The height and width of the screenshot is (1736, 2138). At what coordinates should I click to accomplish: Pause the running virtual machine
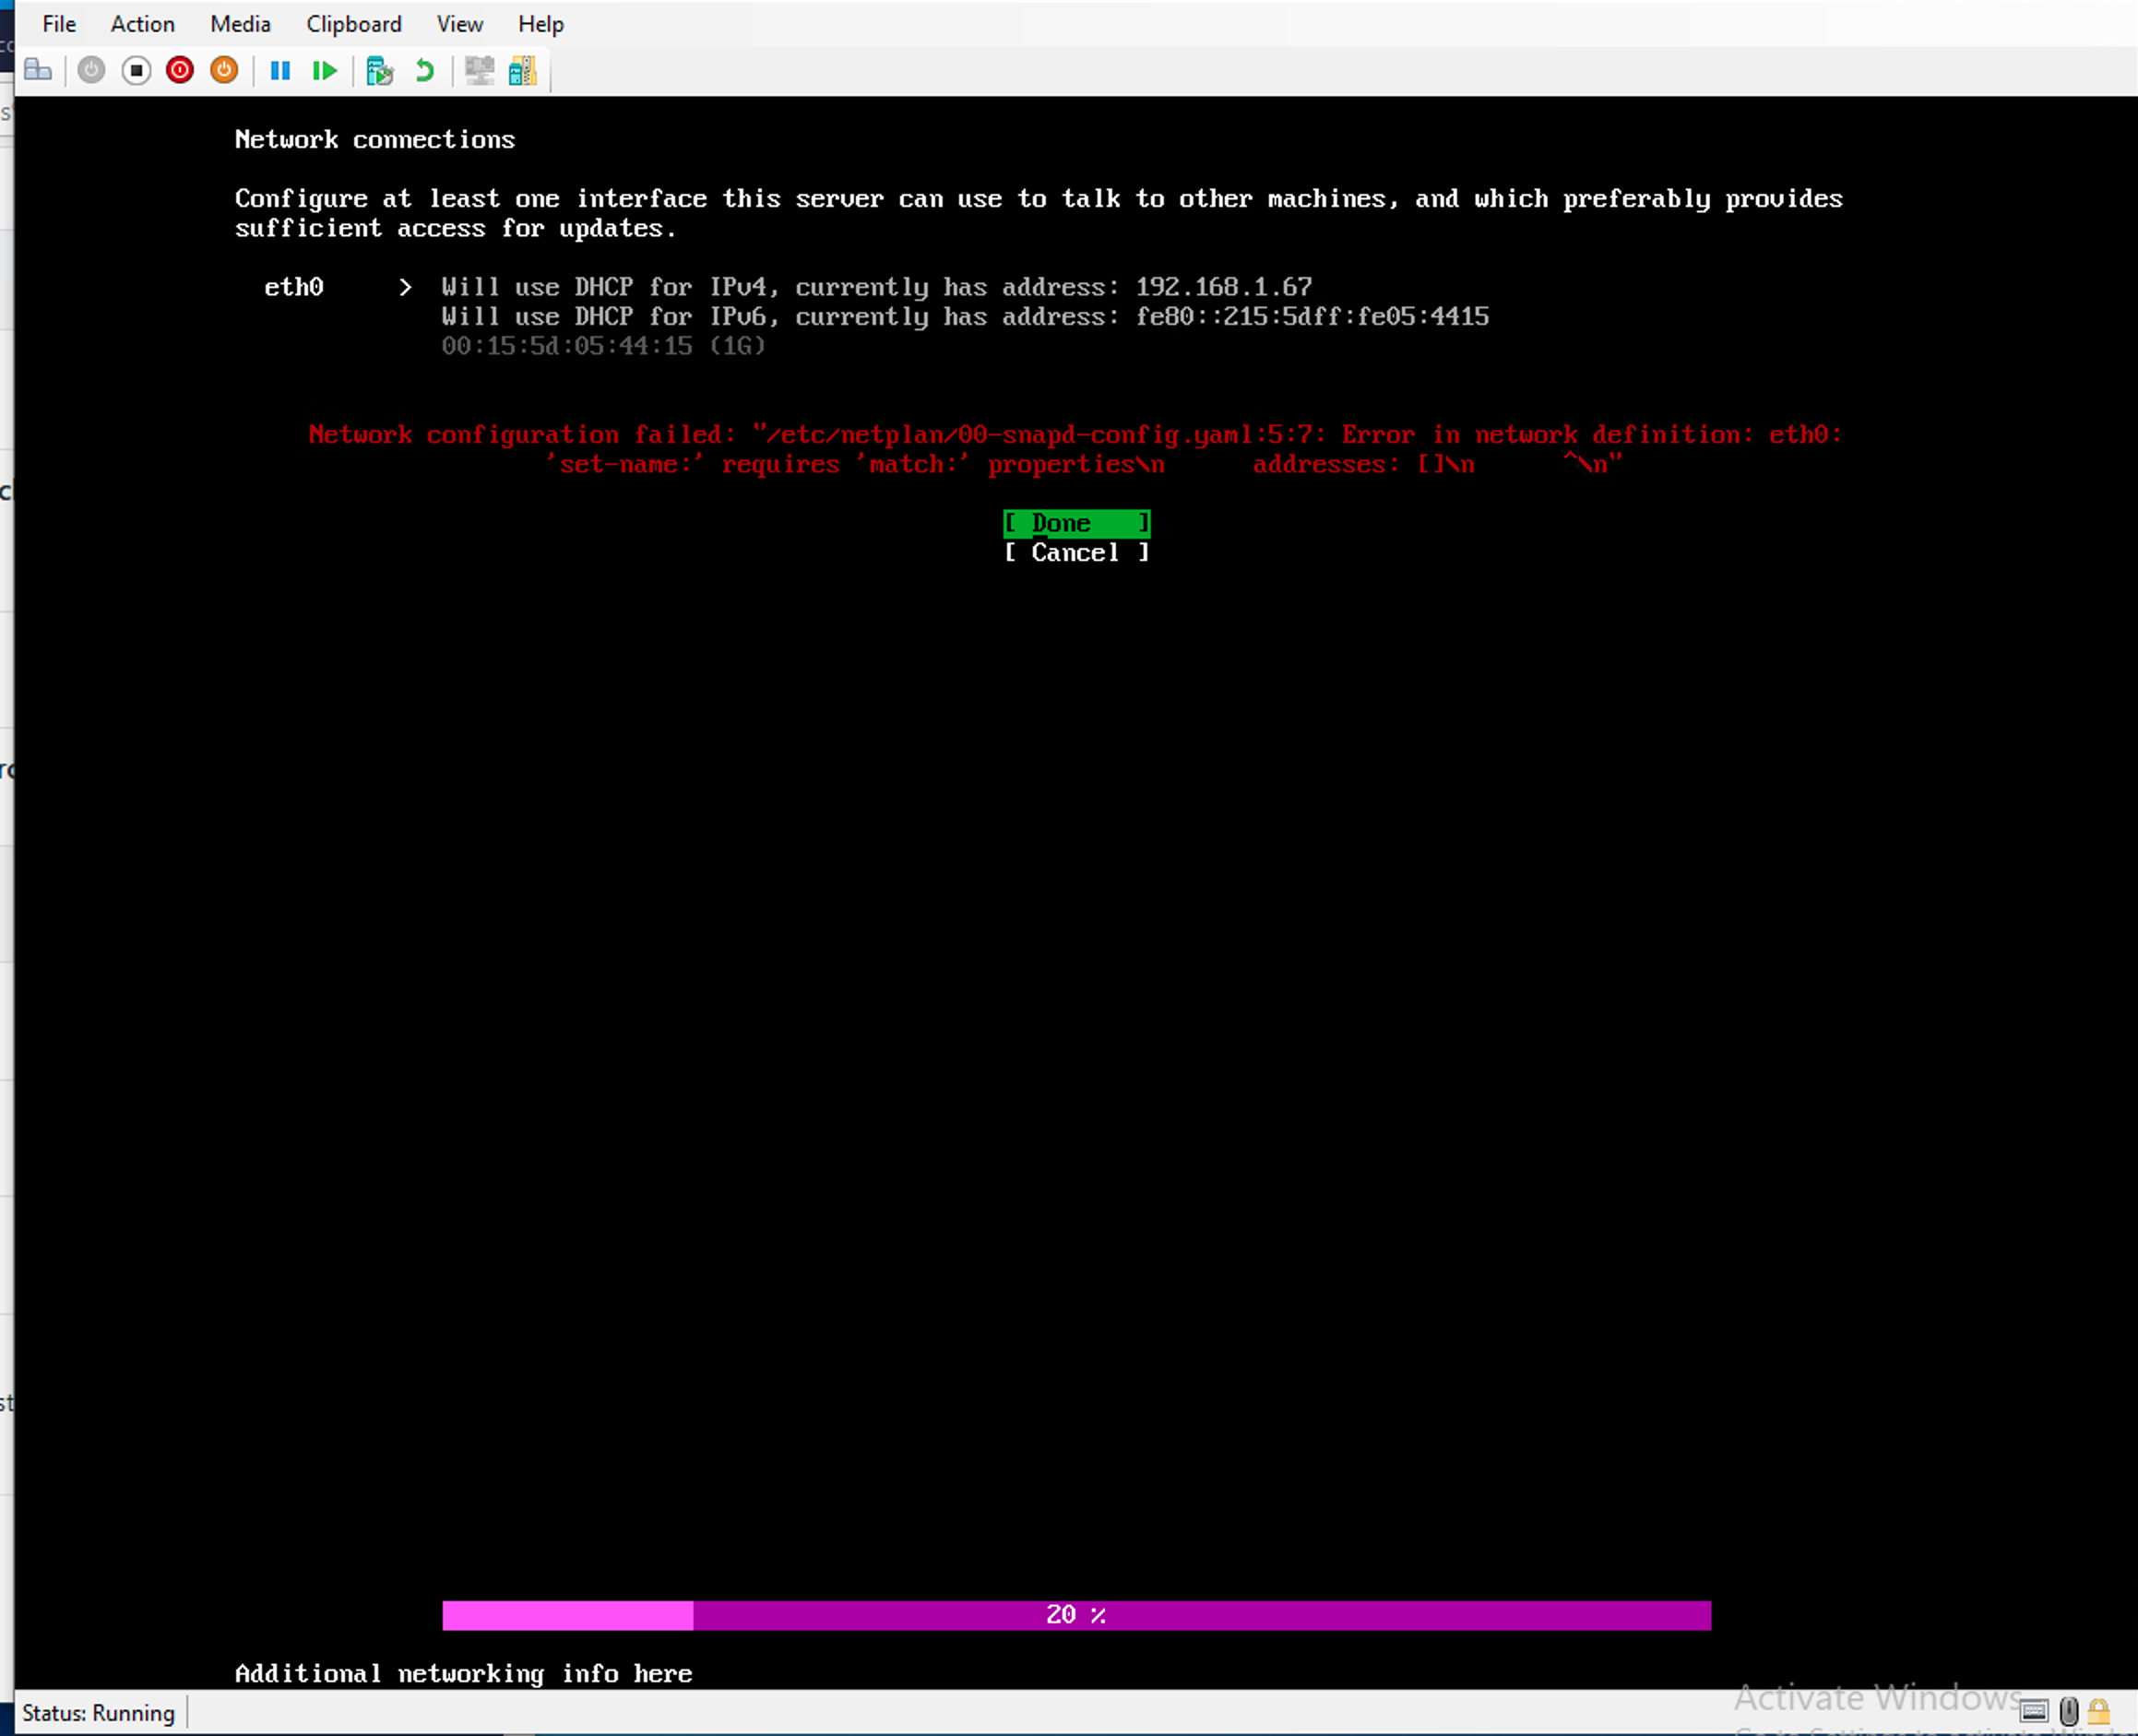pyautogui.click(x=281, y=70)
